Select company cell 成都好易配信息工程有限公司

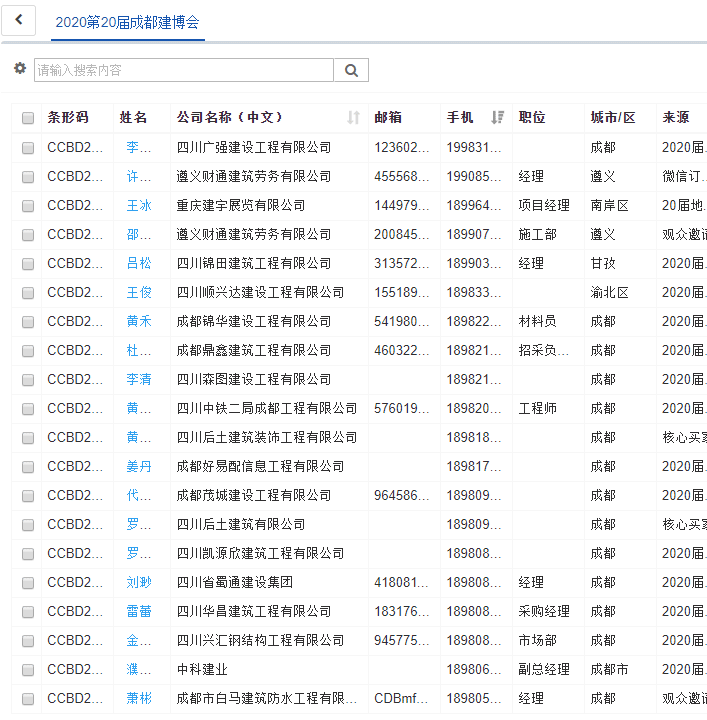[260, 466]
